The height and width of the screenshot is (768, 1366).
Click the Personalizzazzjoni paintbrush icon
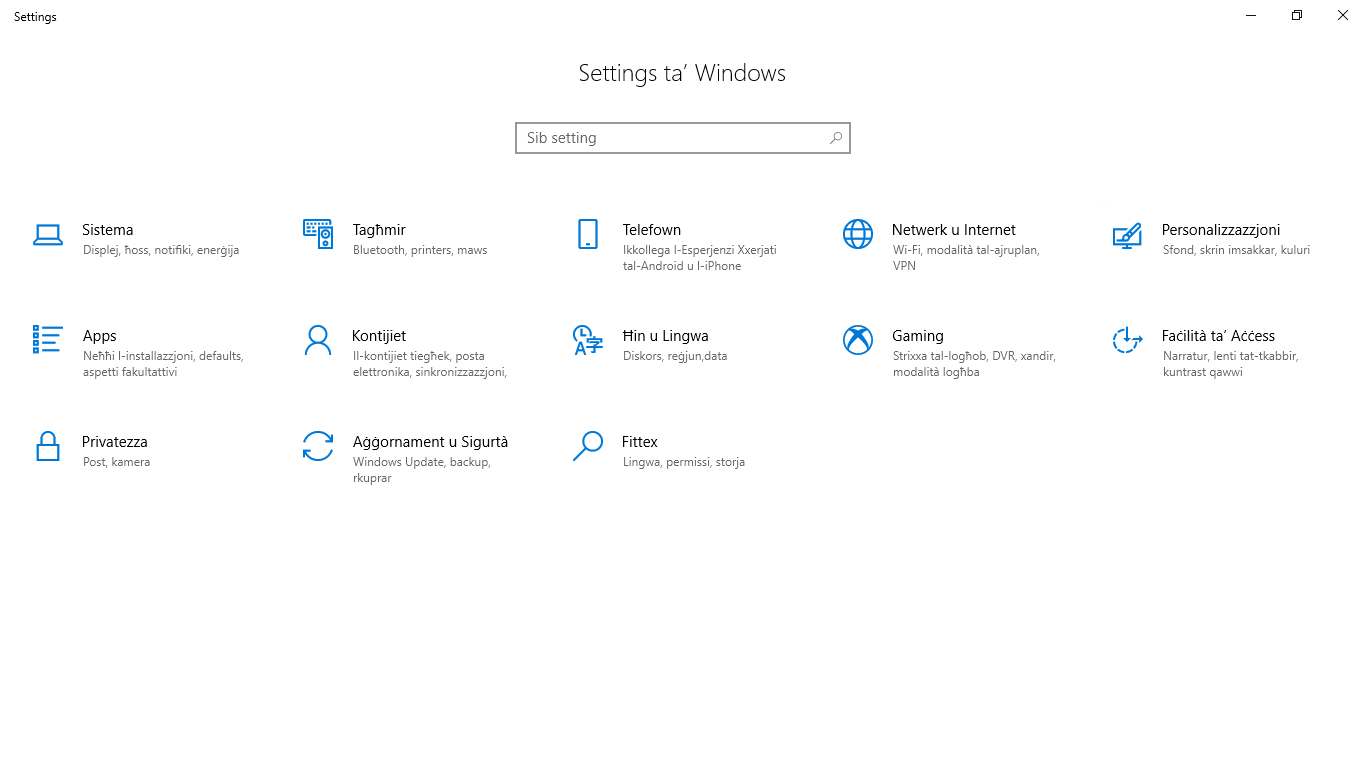coord(1127,235)
